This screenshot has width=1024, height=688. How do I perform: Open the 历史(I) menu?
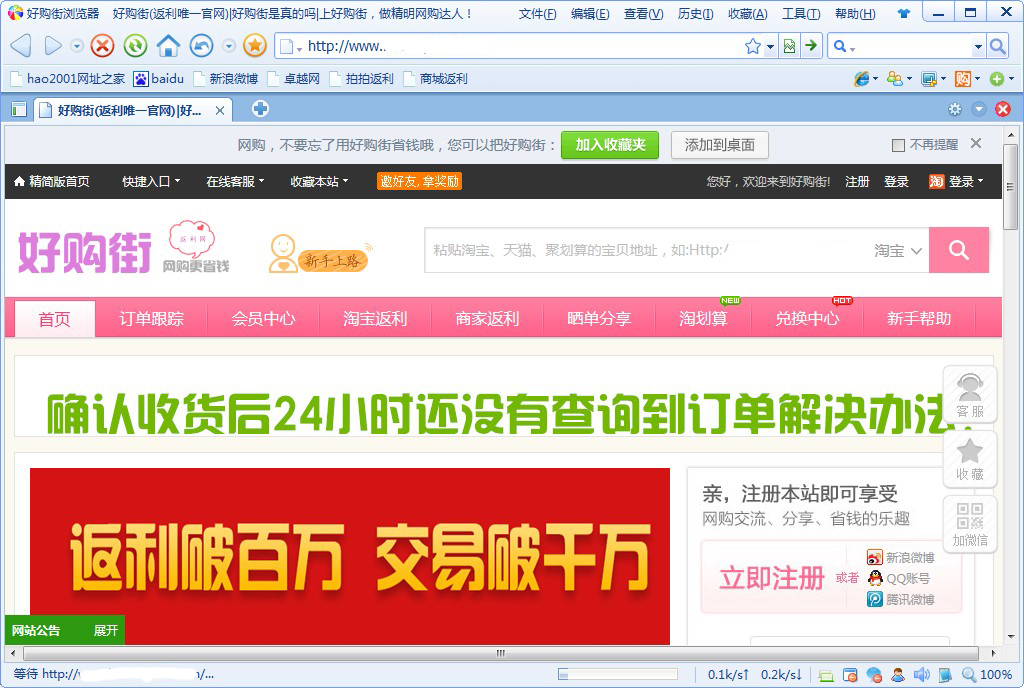click(x=696, y=14)
